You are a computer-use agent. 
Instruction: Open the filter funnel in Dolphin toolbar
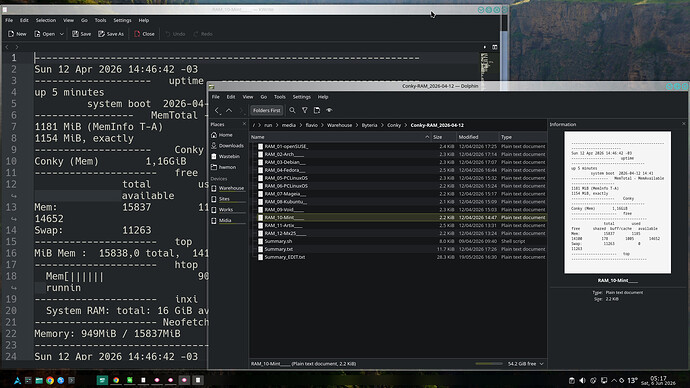click(305, 110)
